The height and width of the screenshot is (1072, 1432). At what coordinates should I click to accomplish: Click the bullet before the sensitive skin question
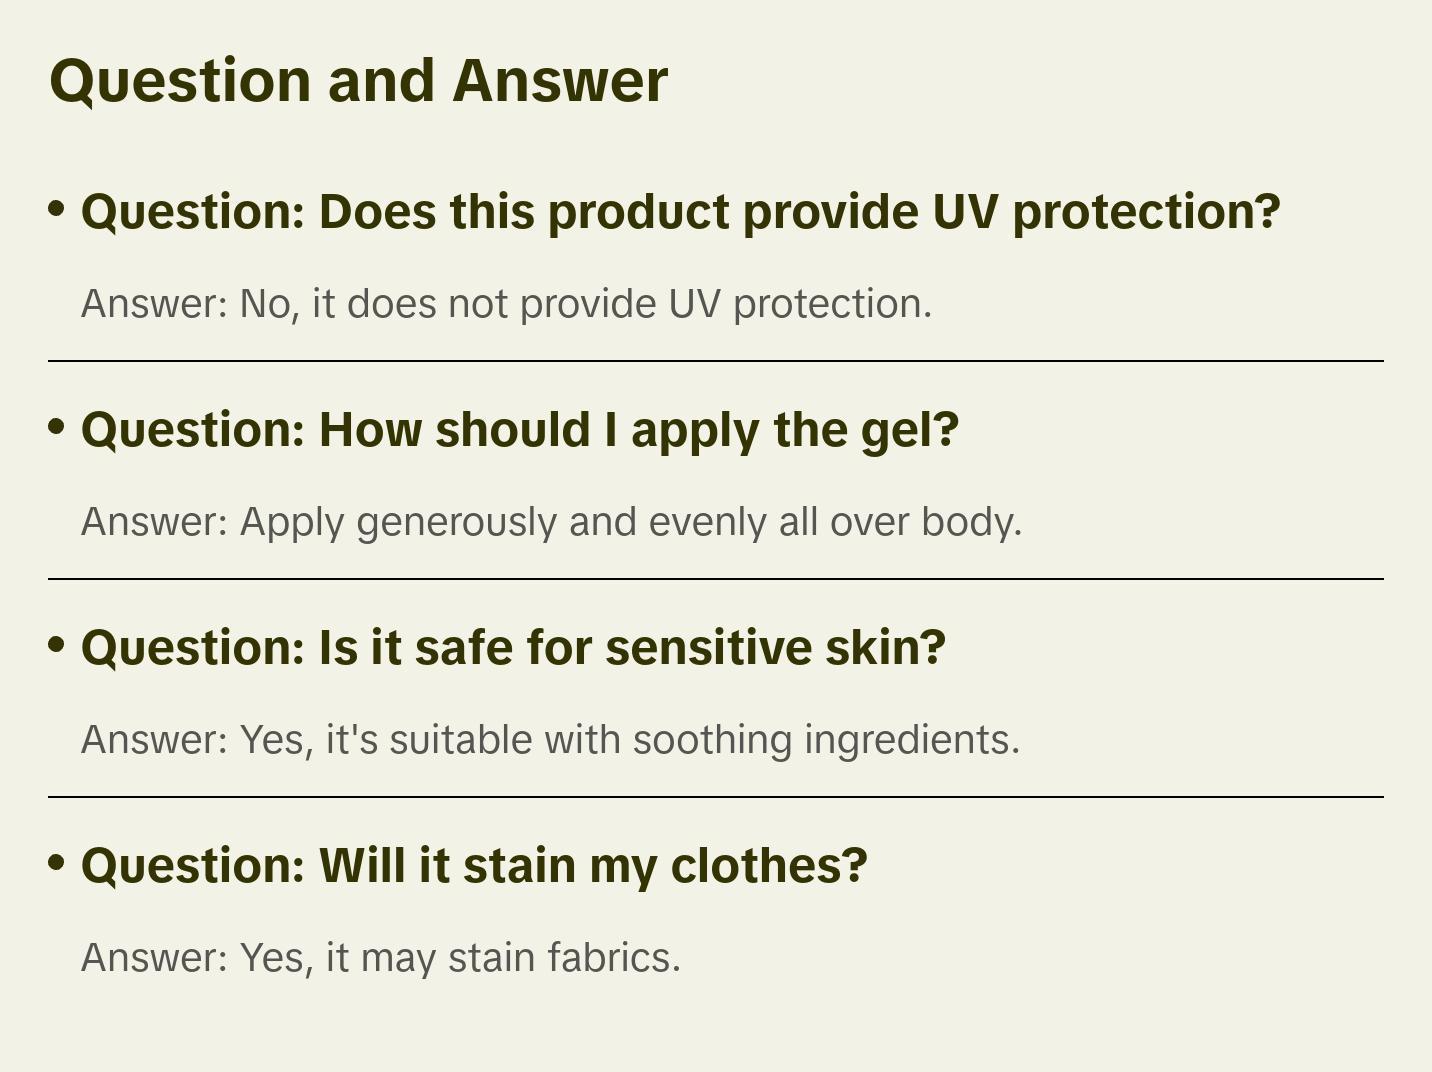click(57, 645)
